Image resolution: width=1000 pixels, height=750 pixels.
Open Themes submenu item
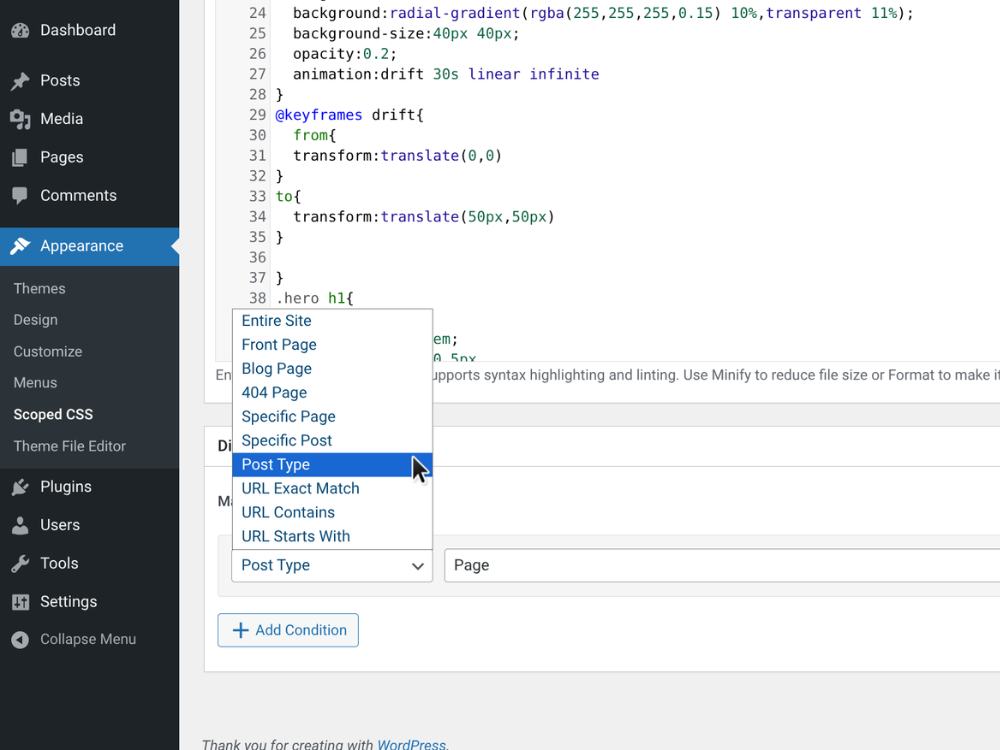[40, 288]
